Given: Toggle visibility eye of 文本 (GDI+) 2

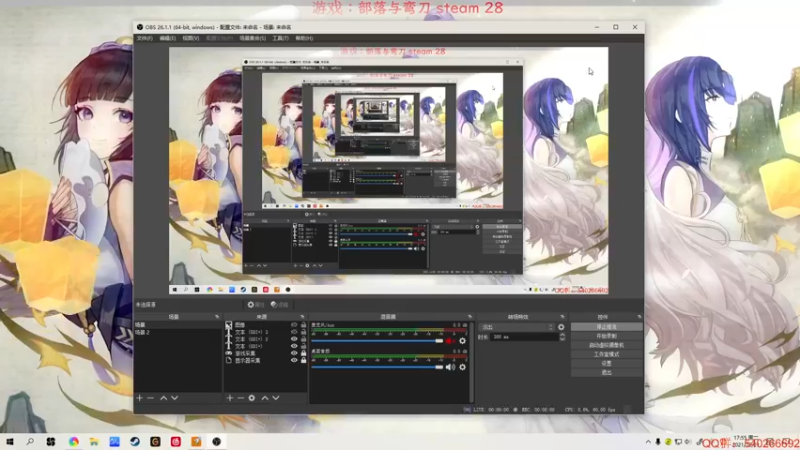Looking at the screenshot, I should pos(294,339).
